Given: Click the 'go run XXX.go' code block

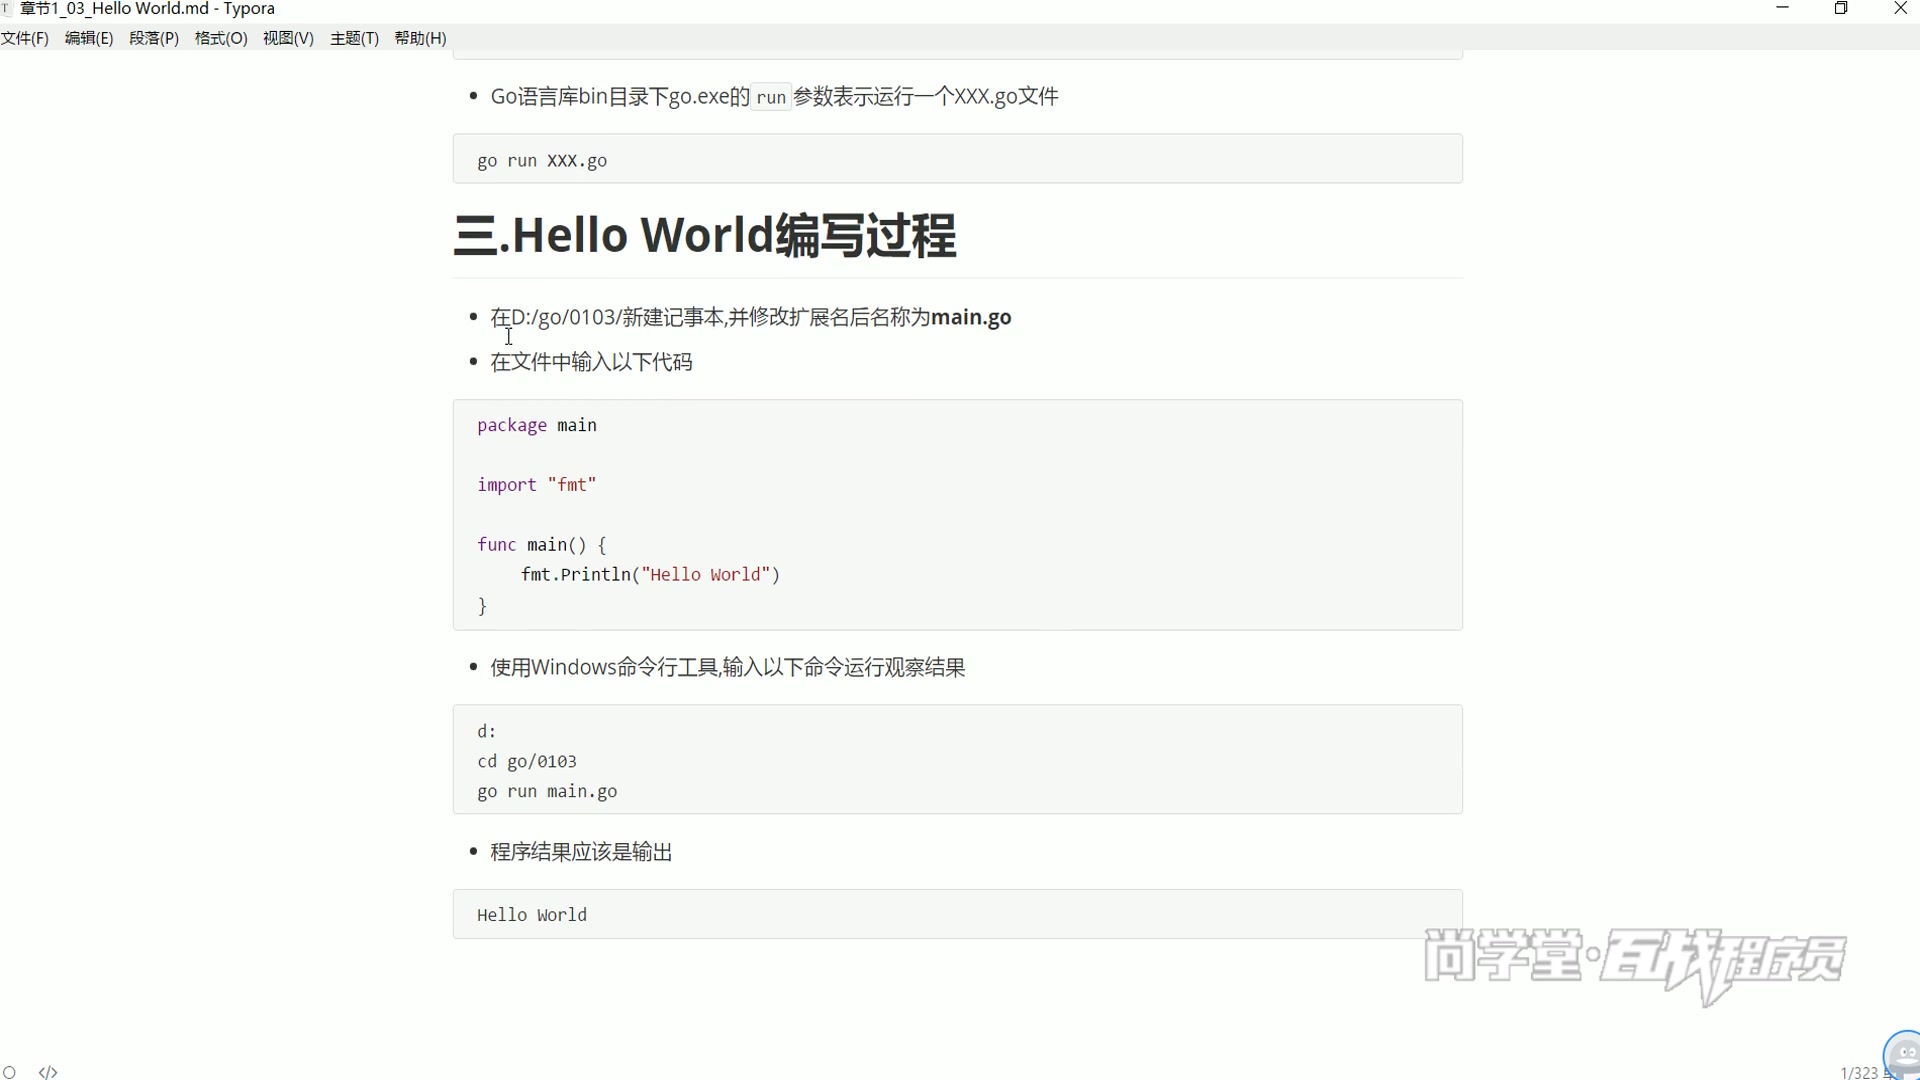Looking at the screenshot, I should (x=957, y=159).
